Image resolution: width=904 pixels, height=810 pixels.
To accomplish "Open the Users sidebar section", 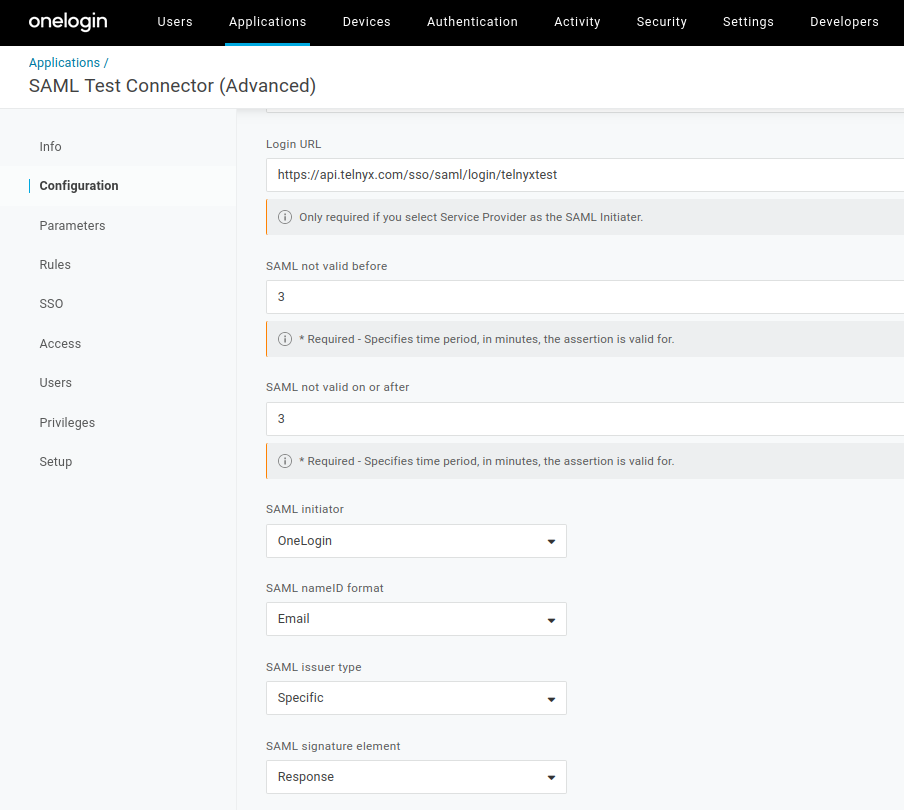I will 55,383.
